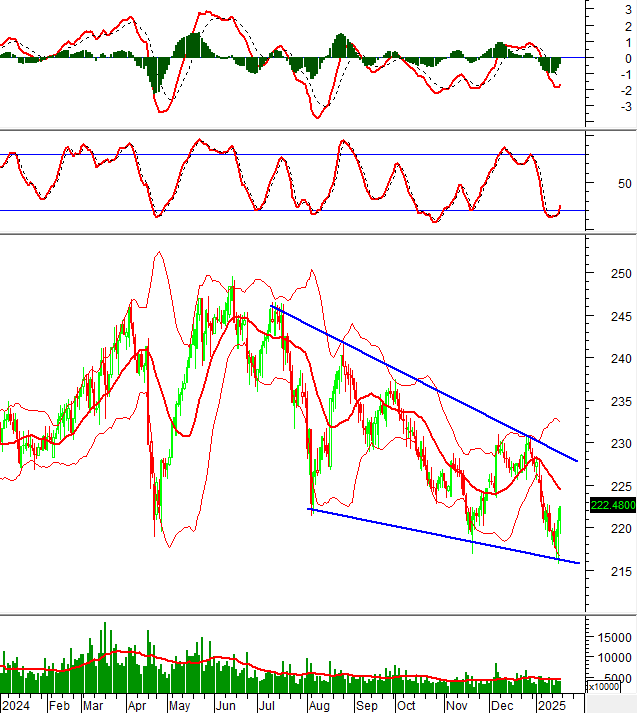
Task: Click the oscillator's upper blue overbought line
Action: click(x=292, y=155)
